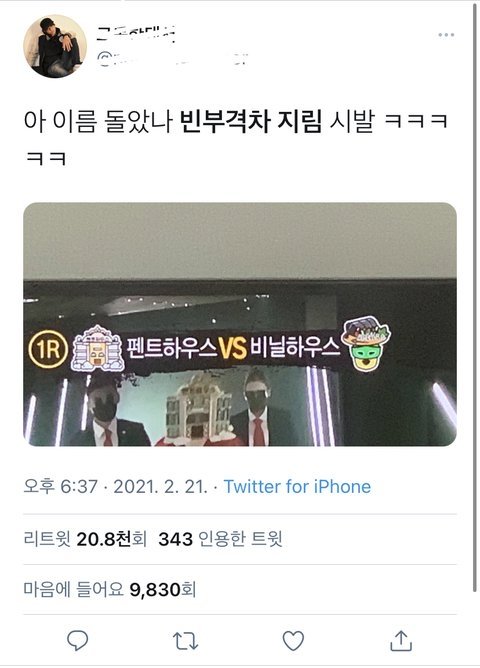Open the three-dot more options menu
This screenshot has height=668, width=480.
point(446,35)
